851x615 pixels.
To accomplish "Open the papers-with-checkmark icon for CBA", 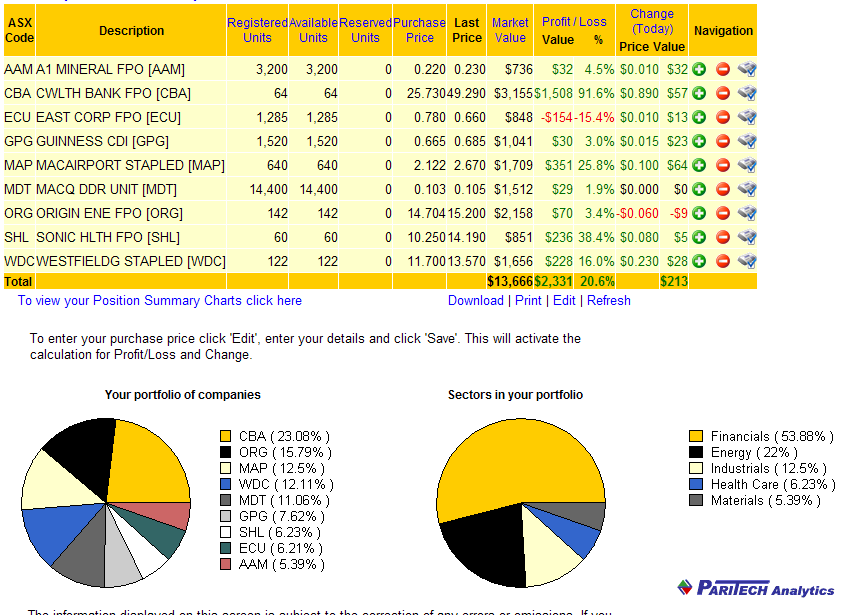I will click(747, 93).
